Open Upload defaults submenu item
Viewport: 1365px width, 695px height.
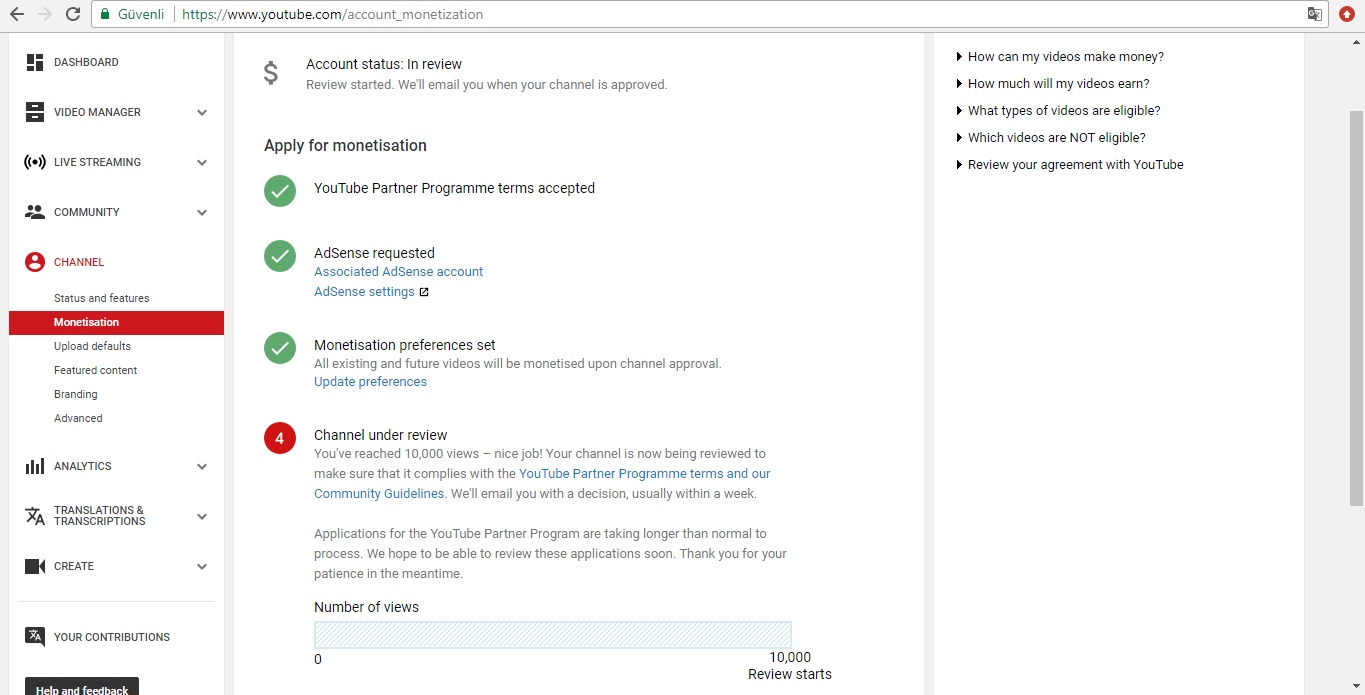(x=92, y=346)
